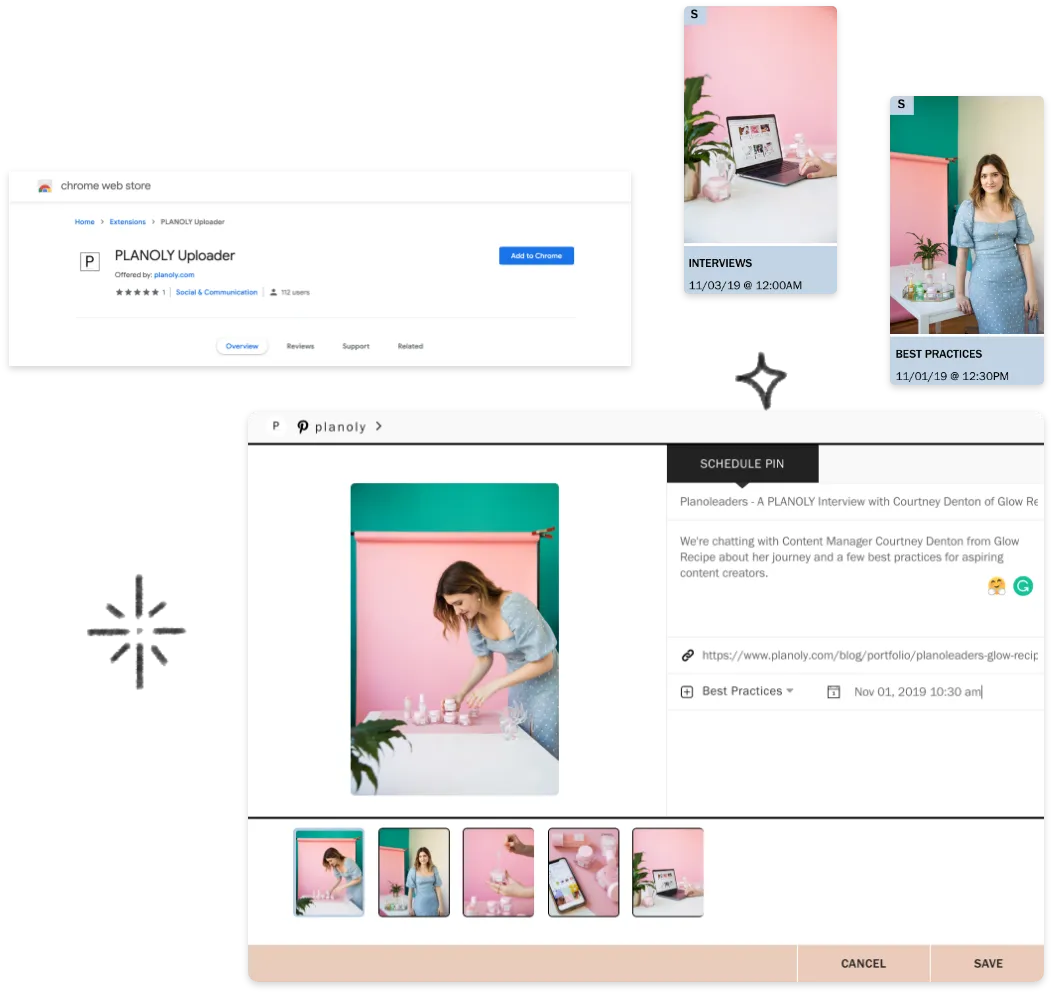This screenshot has height=994, width=1053.
Task: Click the users person icon beside 112 users
Action: tap(273, 292)
